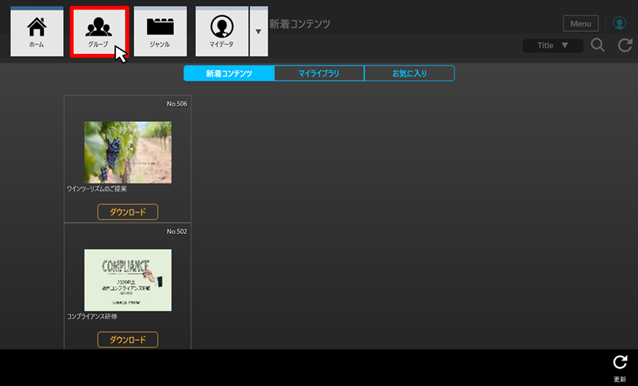This screenshot has width=638, height=386.
Task: Open the Title sort dropdown
Action: tap(553, 46)
